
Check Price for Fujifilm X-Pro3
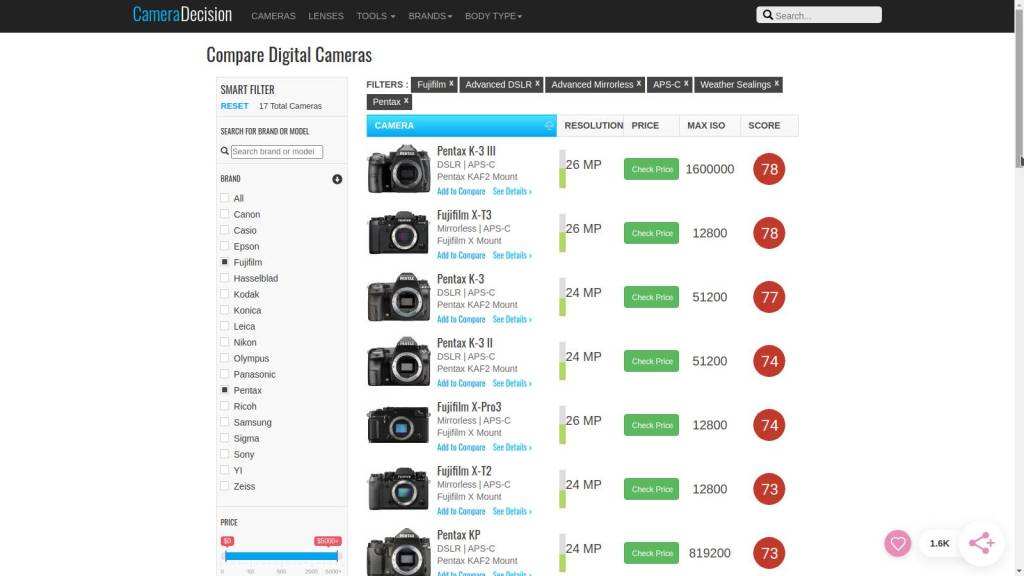point(651,425)
